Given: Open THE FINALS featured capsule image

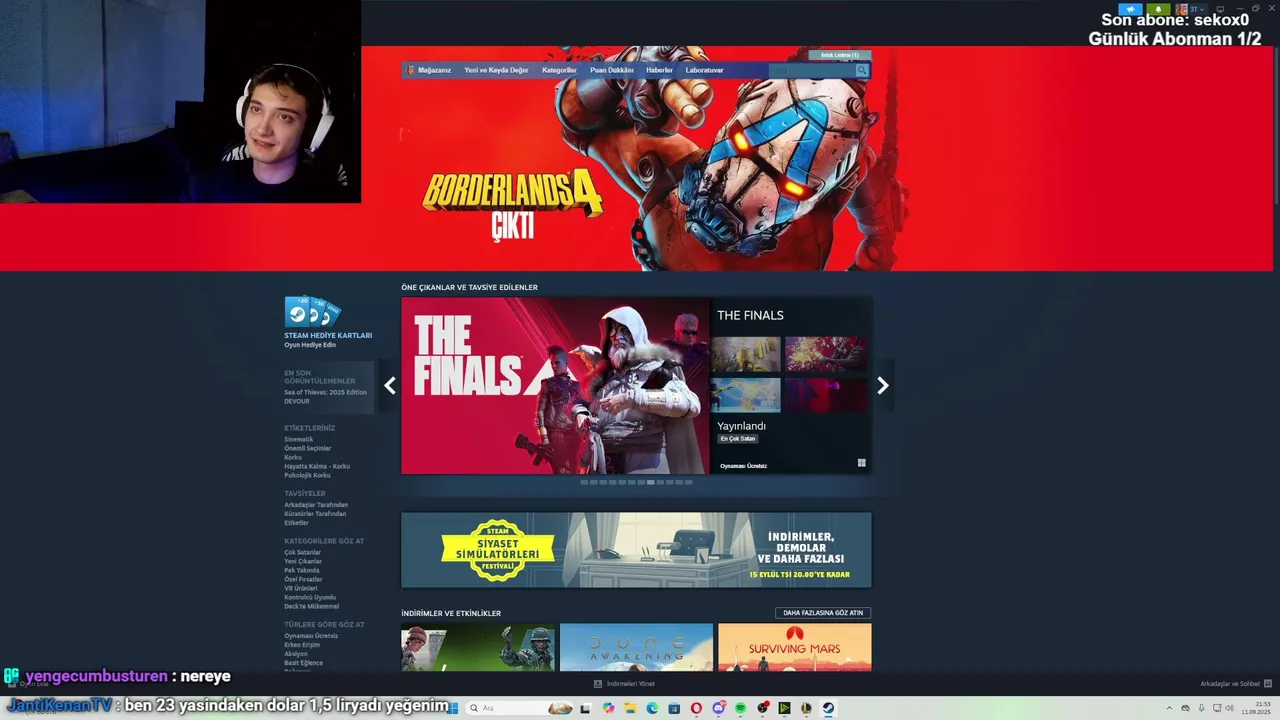Looking at the screenshot, I should click(x=555, y=386).
